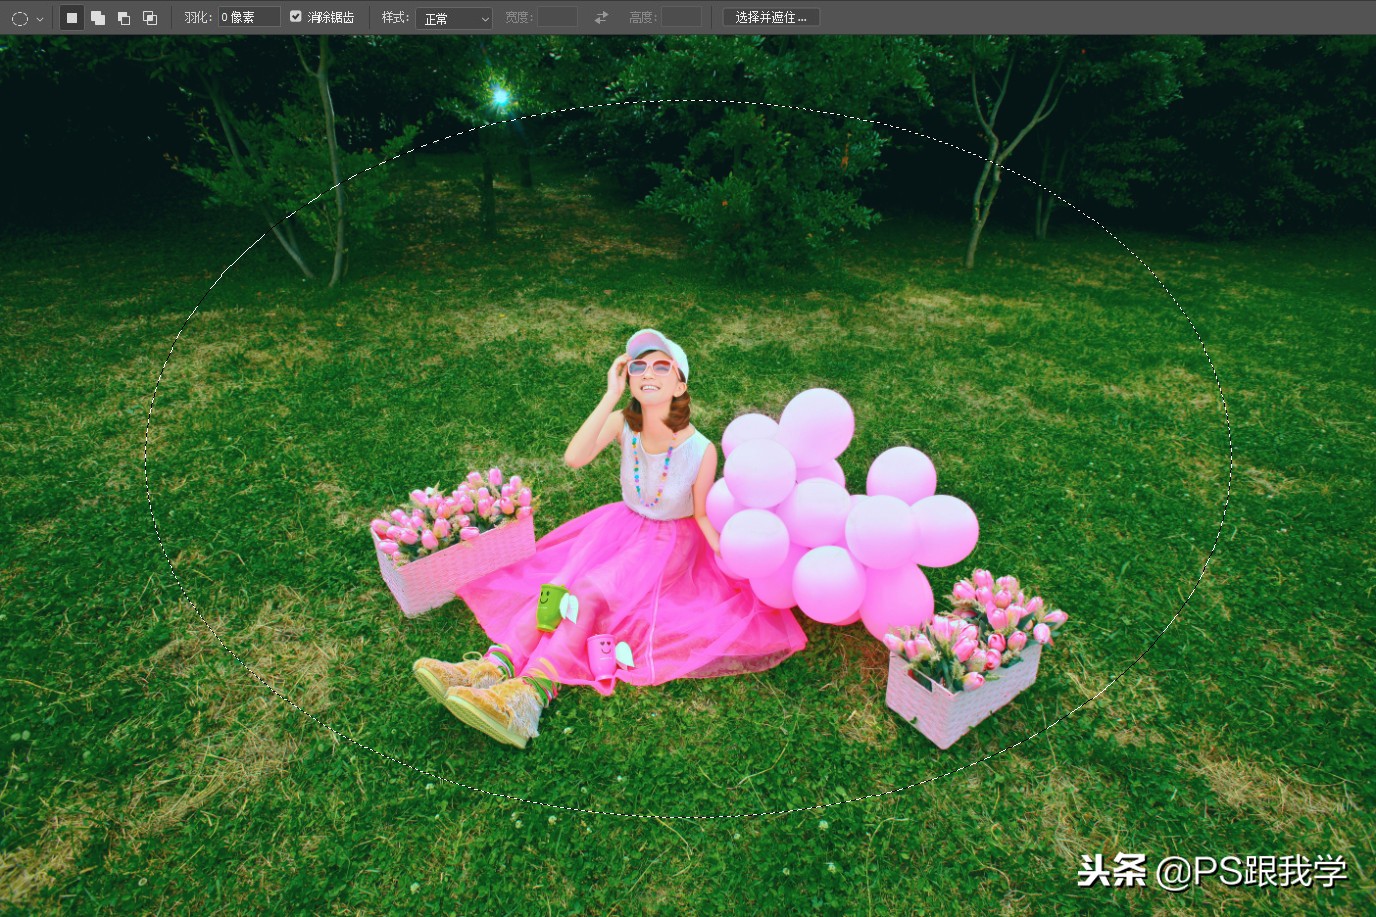Click the highlighted selection mode square icon
Image resolution: width=1376 pixels, height=917 pixels.
point(71,17)
